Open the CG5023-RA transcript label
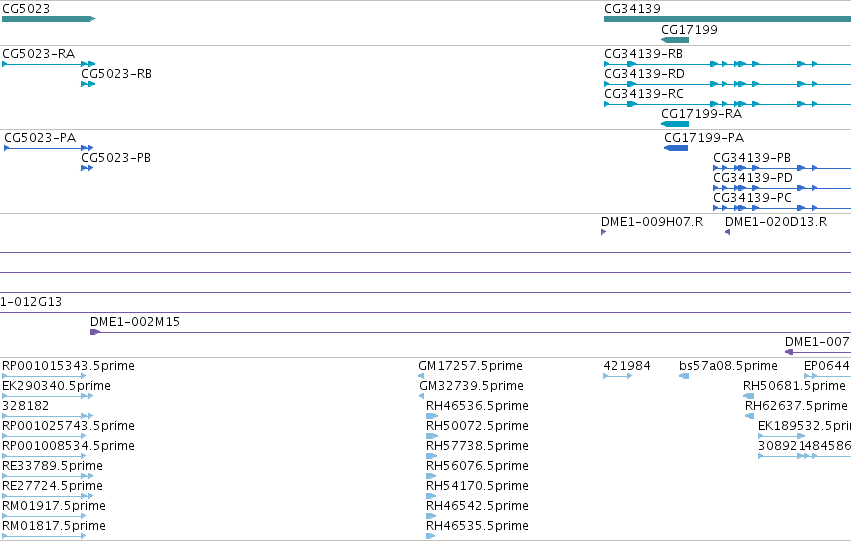The height and width of the screenshot is (541, 851). click(39, 54)
